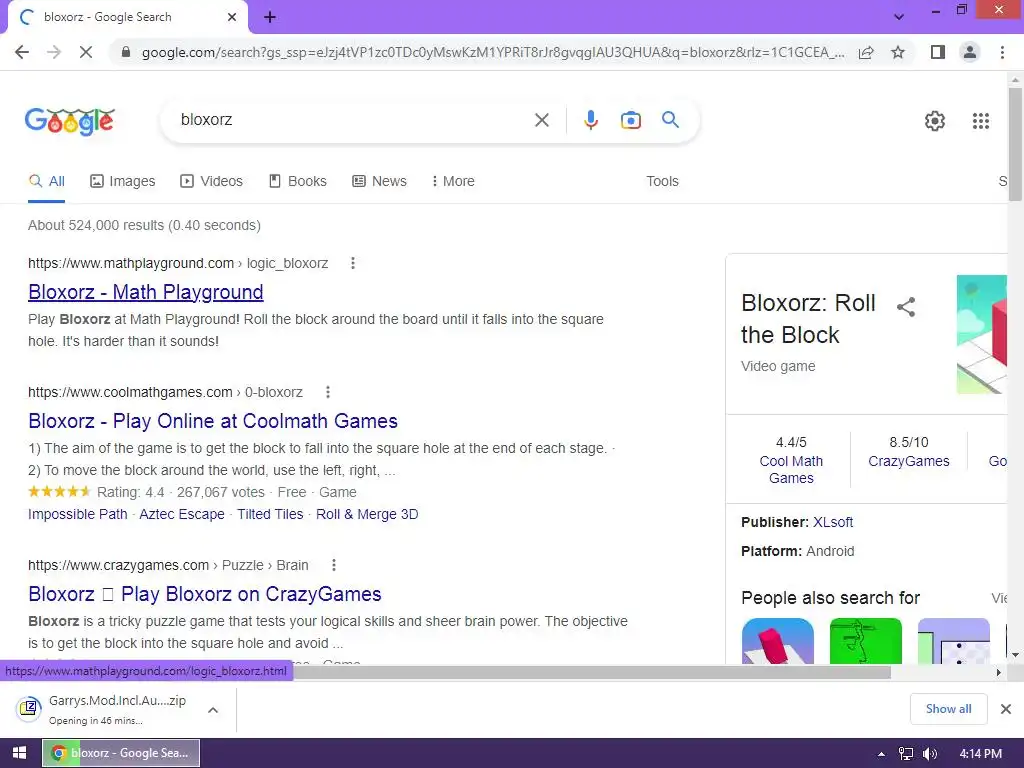Select the Platform: Android text
This screenshot has width=1024, height=768.
[x=797, y=551]
